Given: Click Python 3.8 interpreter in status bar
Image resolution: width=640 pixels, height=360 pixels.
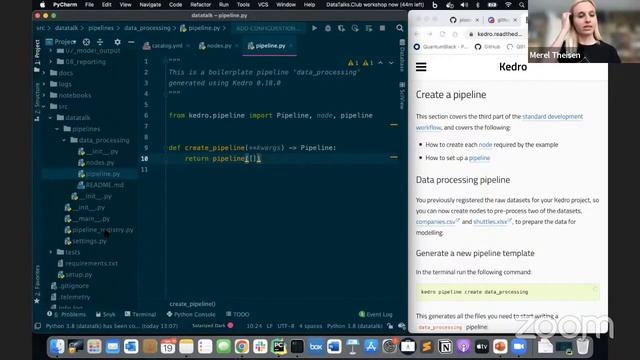Looking at the screenshot, I should tap(355, 326).
